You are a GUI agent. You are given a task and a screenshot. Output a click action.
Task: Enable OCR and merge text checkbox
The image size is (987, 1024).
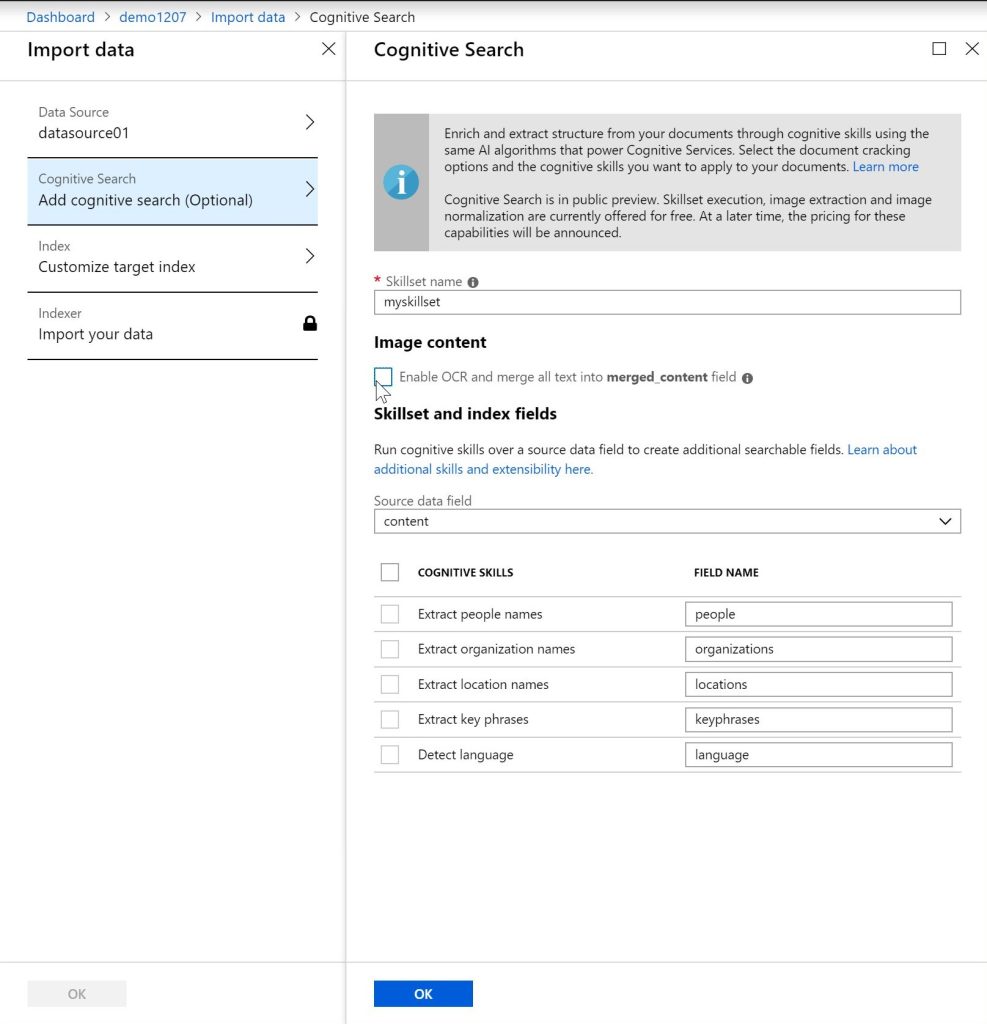[x=383, y=377]
